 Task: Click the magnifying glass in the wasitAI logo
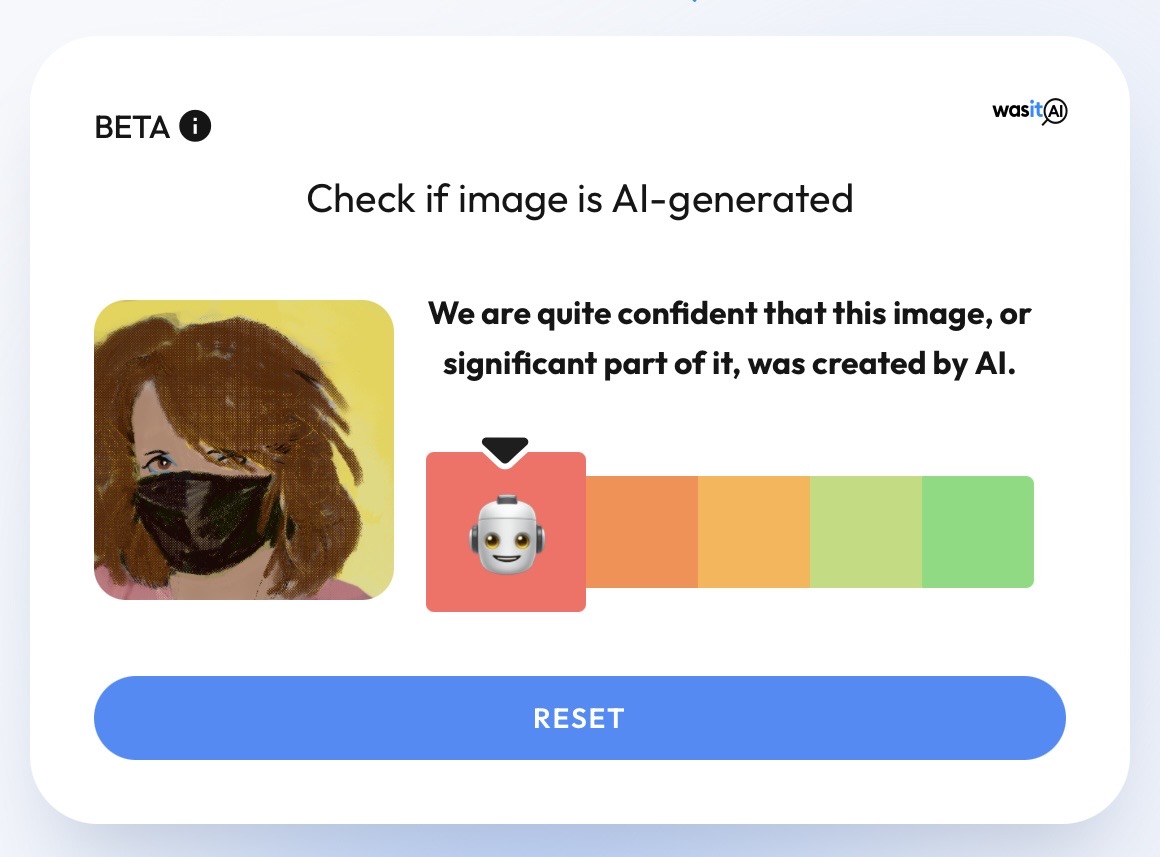tap(1057, 111)
